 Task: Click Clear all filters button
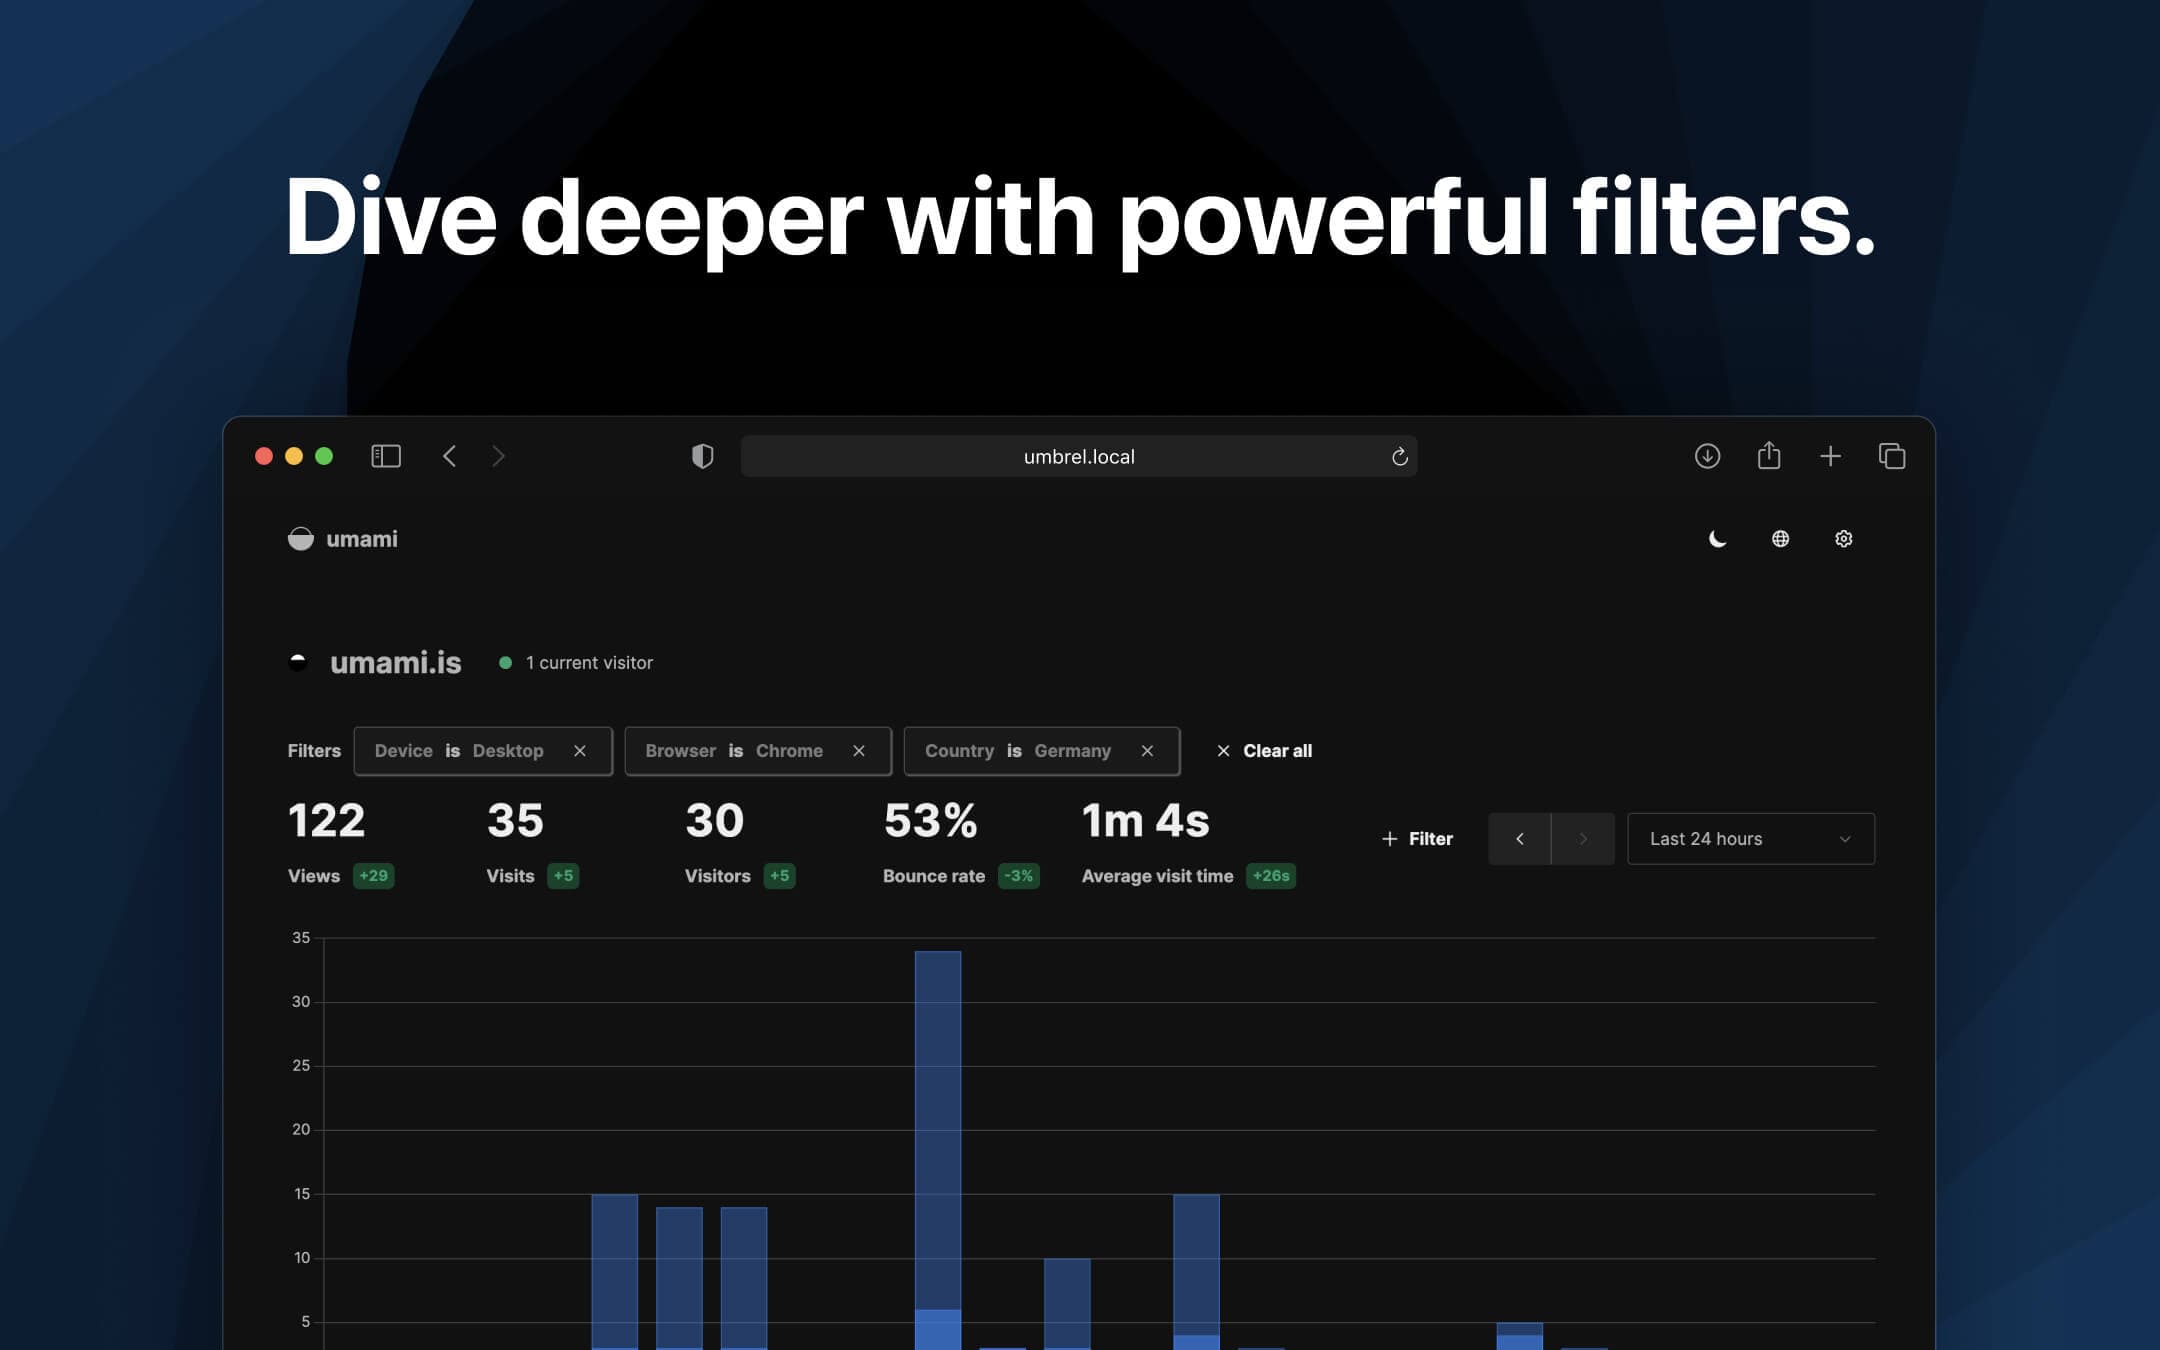tap(1263, 751)
